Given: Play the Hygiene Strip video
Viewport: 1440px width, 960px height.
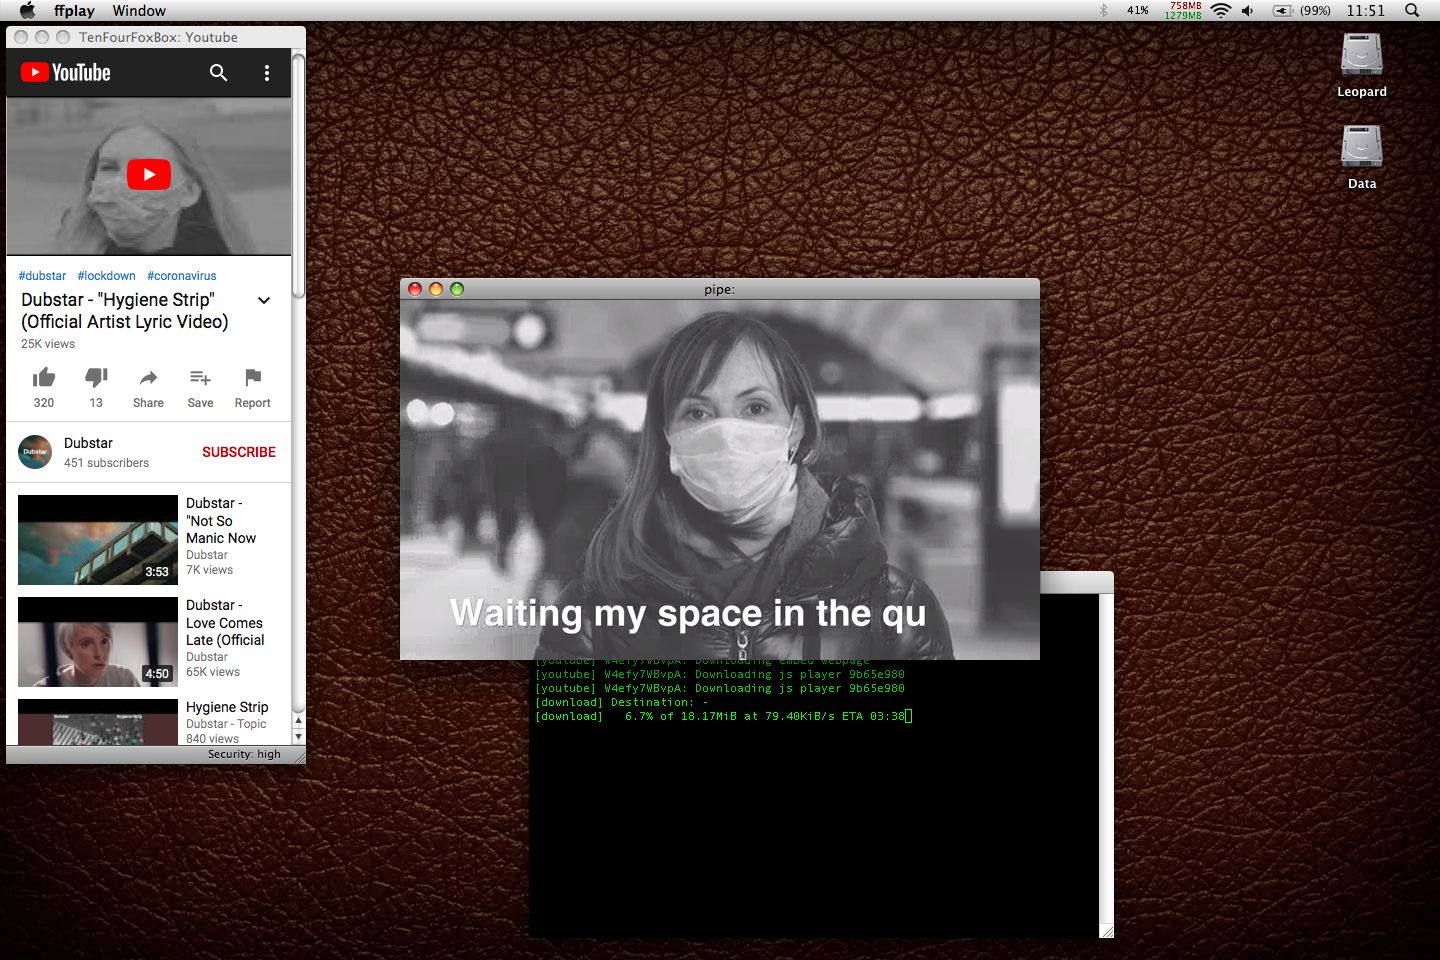Looking at the screenshot, I should click(x=149, y=174).
